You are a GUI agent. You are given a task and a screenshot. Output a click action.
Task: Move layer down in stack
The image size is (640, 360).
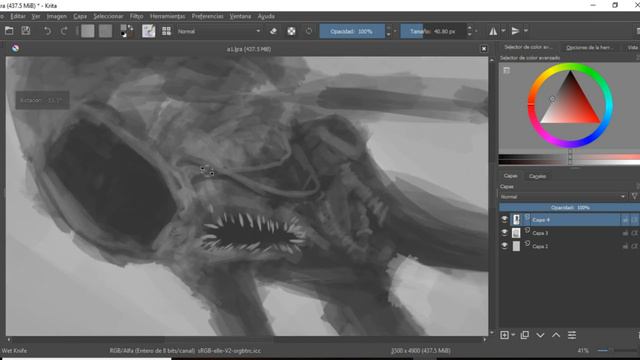[x=540, y=335]
